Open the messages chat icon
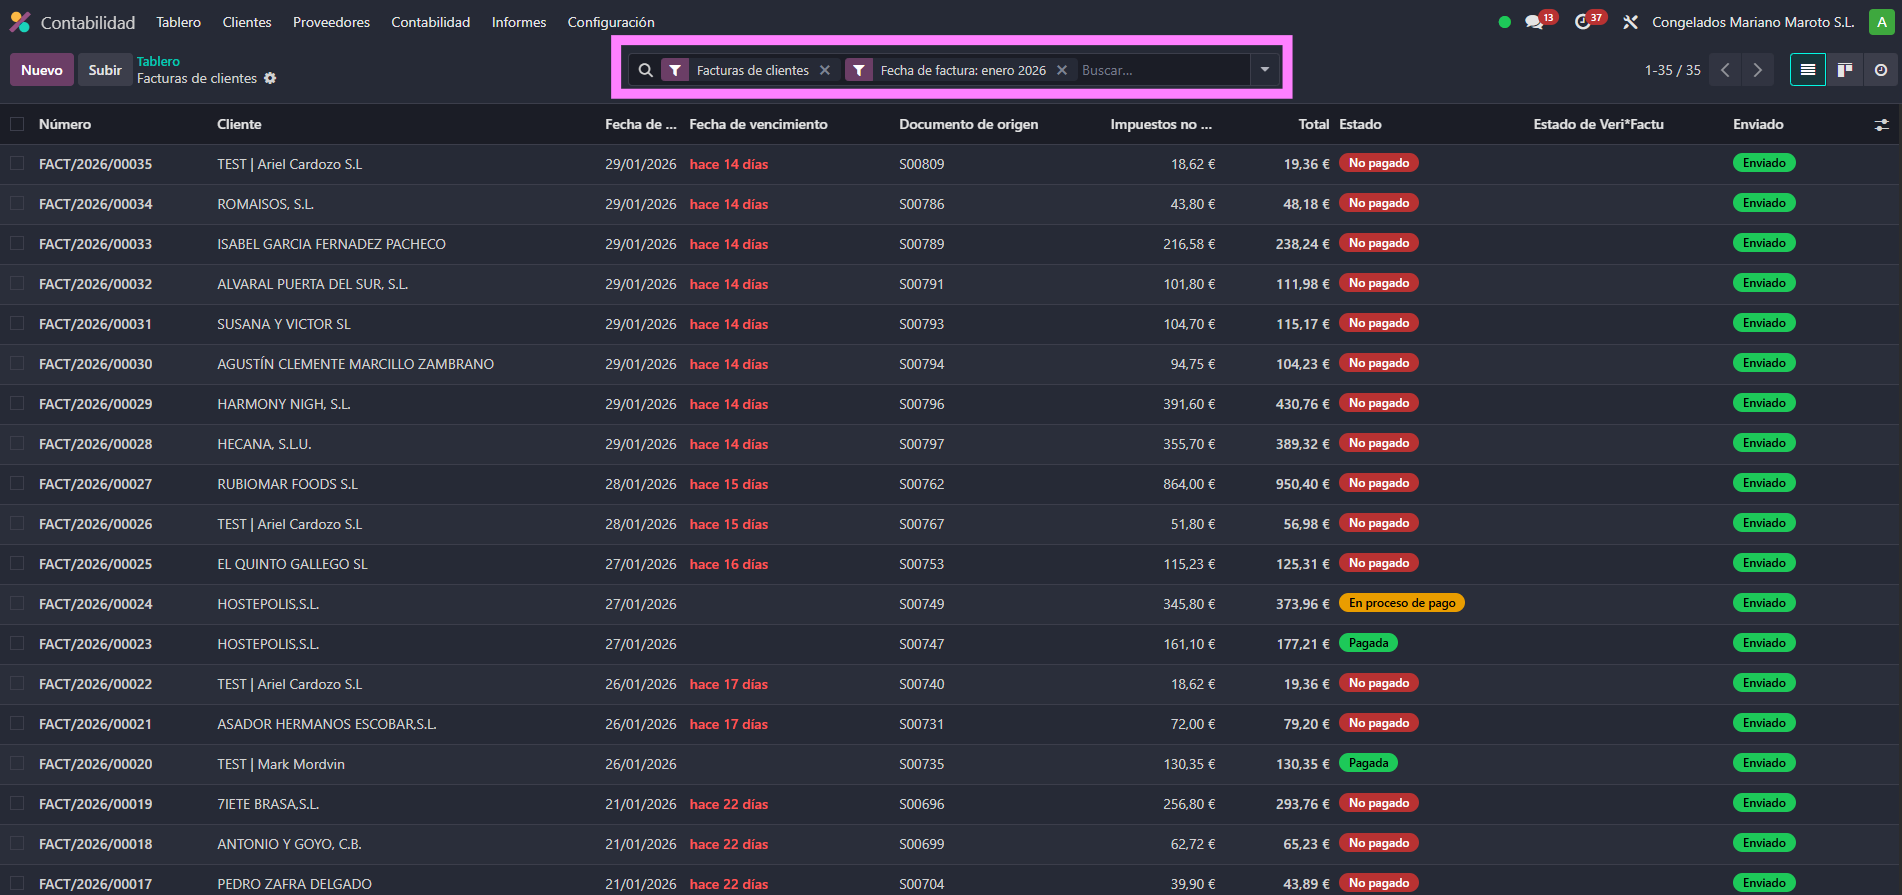This screenshot has width=1902, height=895. click(1534, 22)
